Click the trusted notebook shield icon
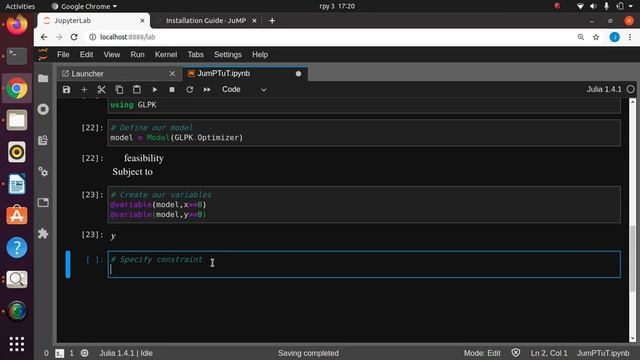 tap(516, 353)
